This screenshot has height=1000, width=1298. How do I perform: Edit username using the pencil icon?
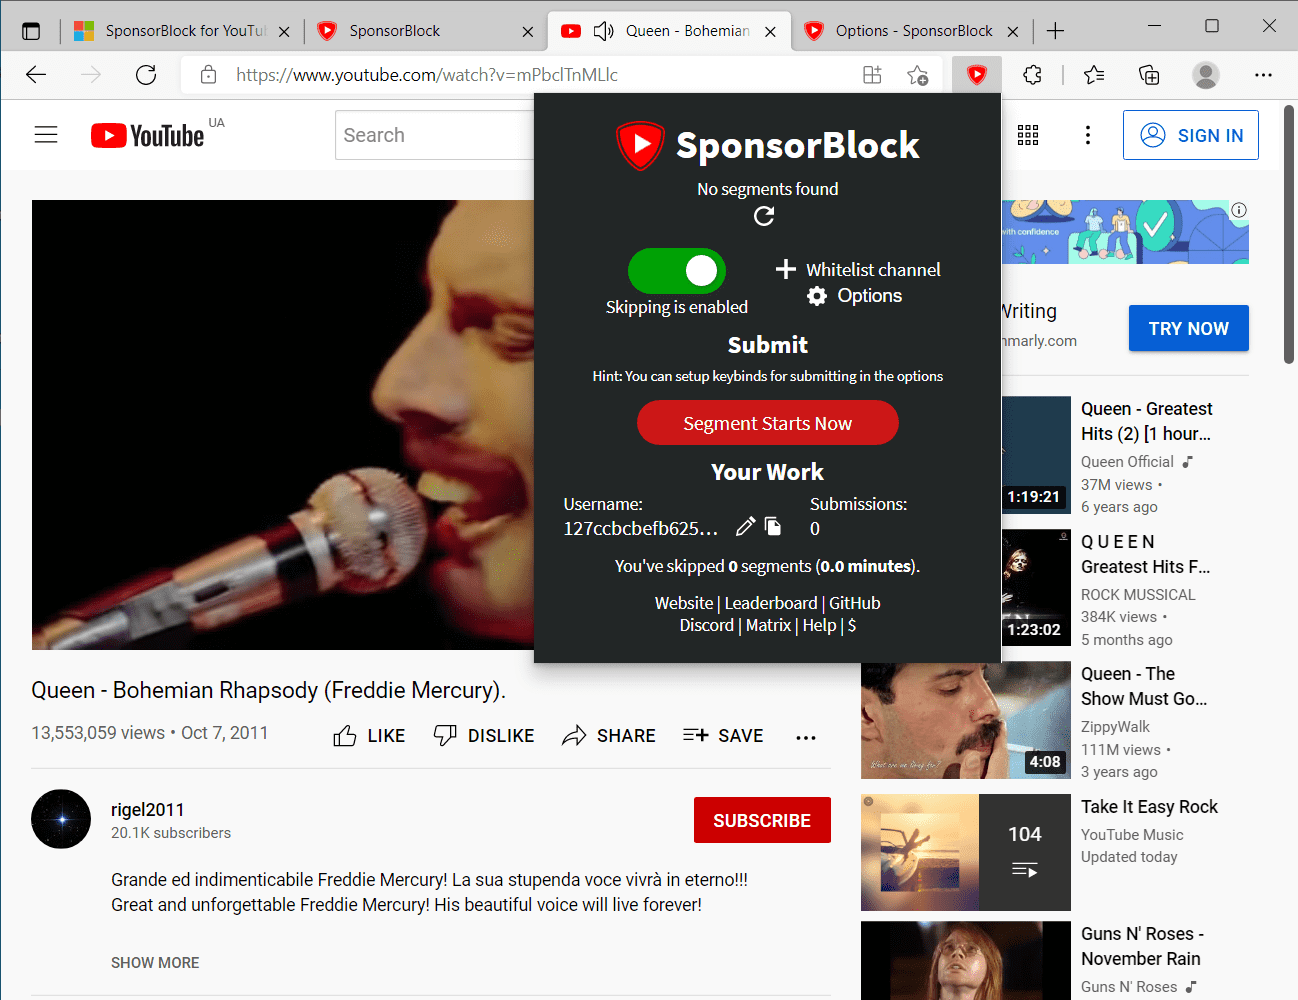pos(745,526)
